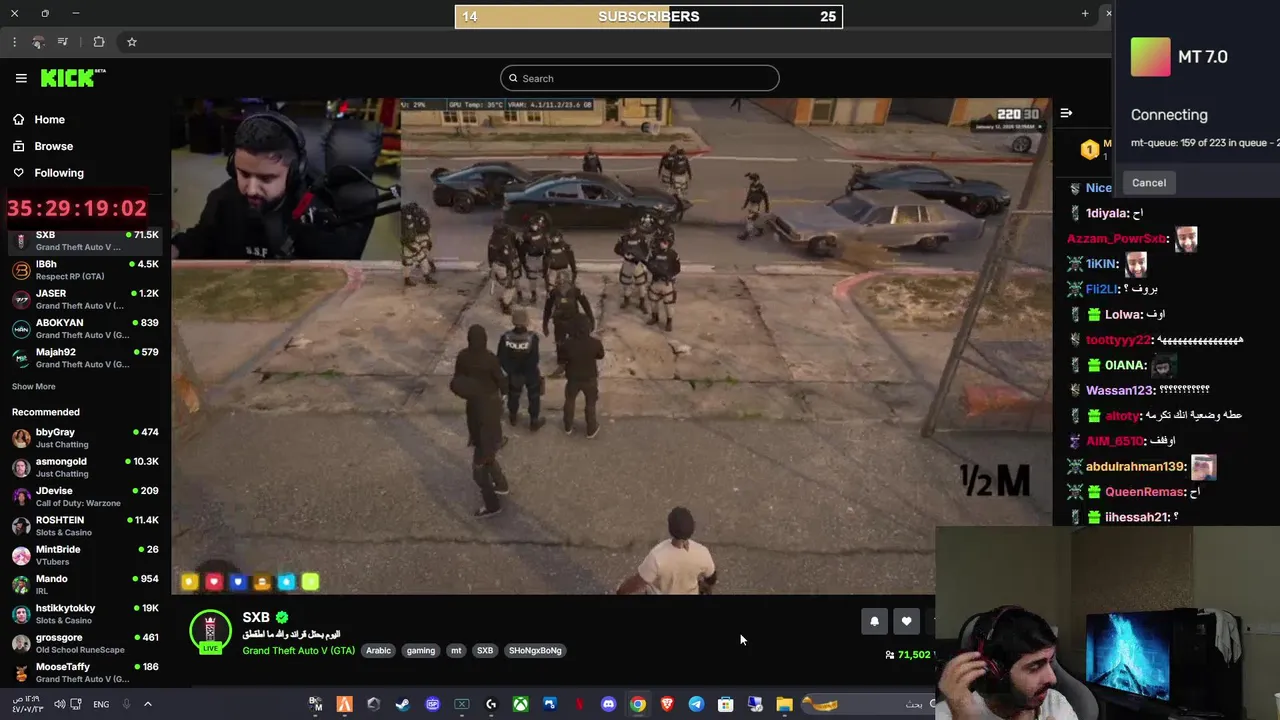Collapse the chat panel icon
The height and width of the screenshot is (720, 1280).
(x=1066, y=113)
